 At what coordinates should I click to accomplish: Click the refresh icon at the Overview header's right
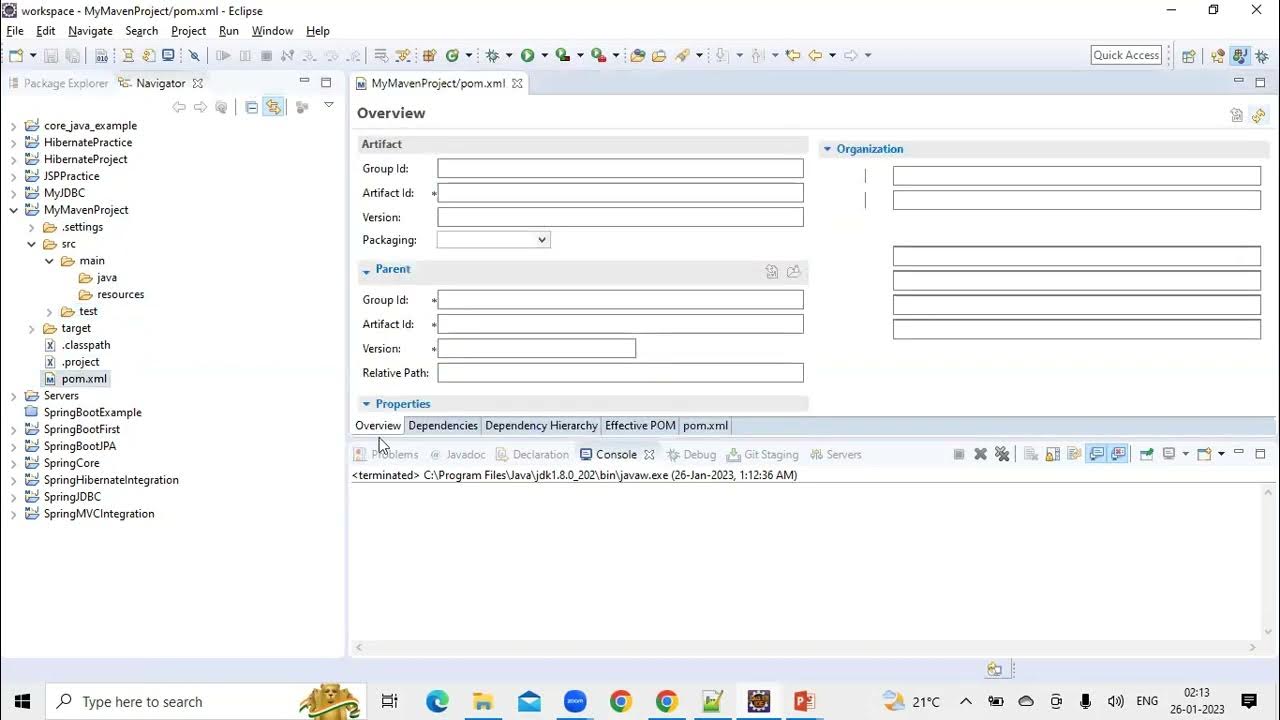[1259, 116]
